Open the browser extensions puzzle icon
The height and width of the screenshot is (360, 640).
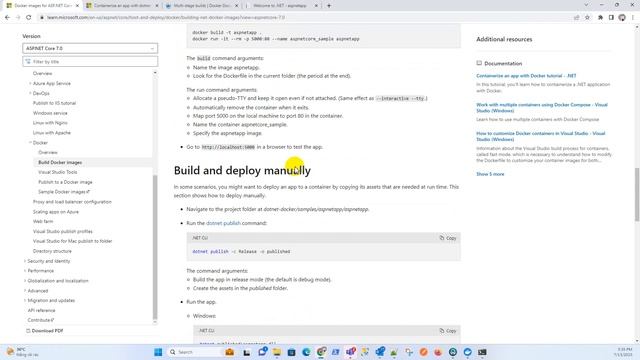coord(600,18)
